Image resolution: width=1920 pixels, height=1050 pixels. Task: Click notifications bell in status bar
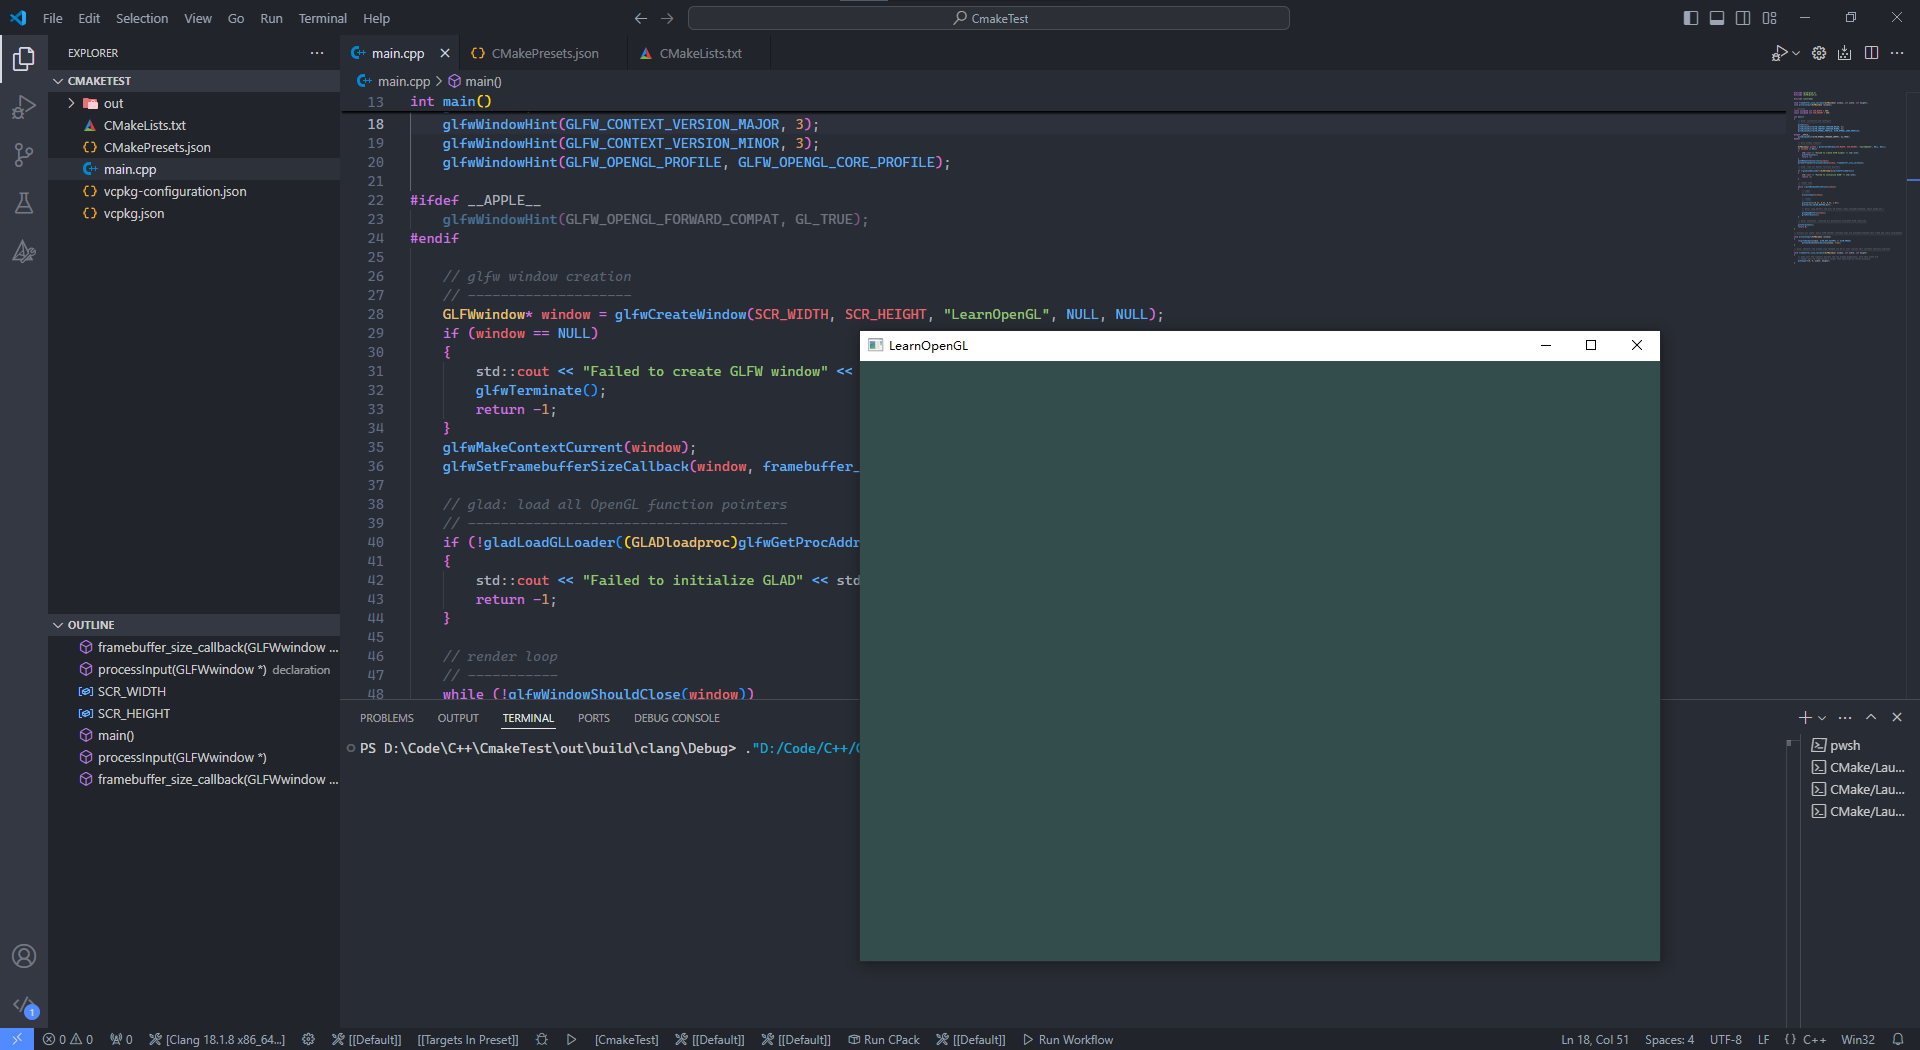pos(1897,1039)
